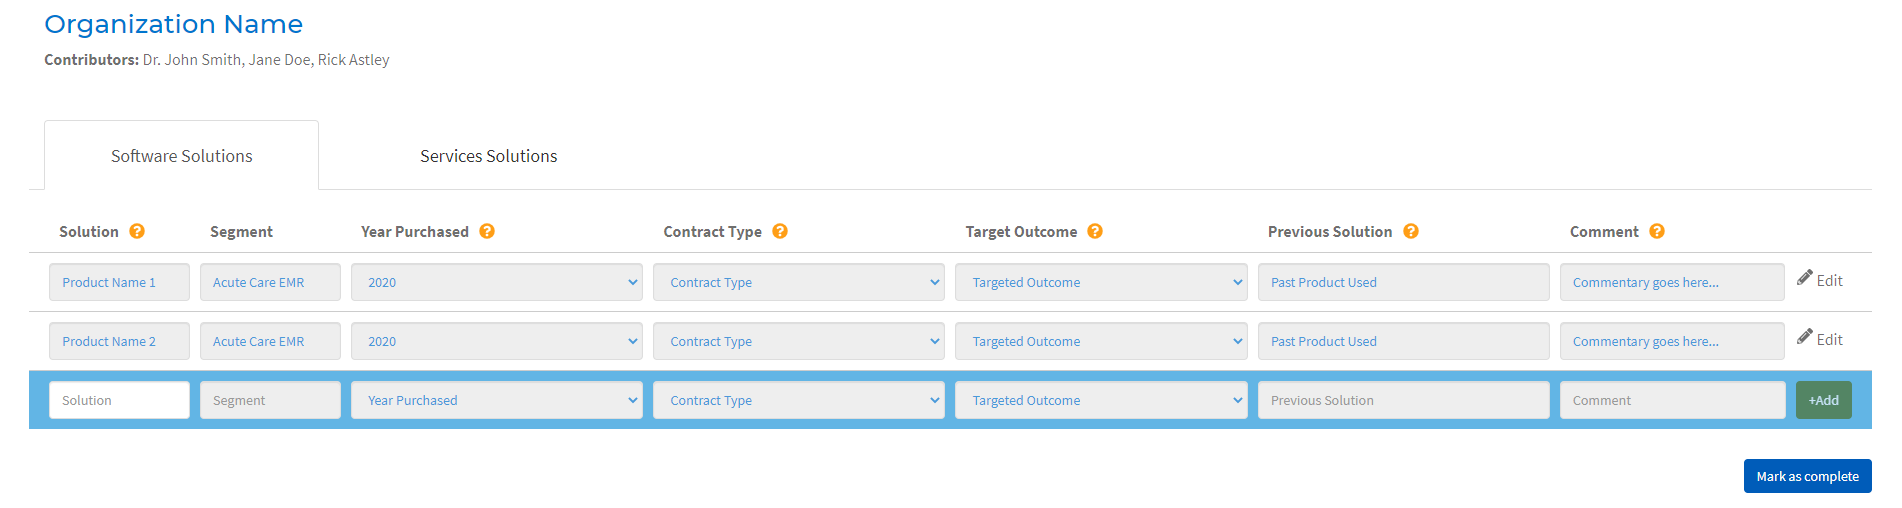1902x508 pixels.
Task: Click the Target Outcome help icon
Action: [1095, 231]
